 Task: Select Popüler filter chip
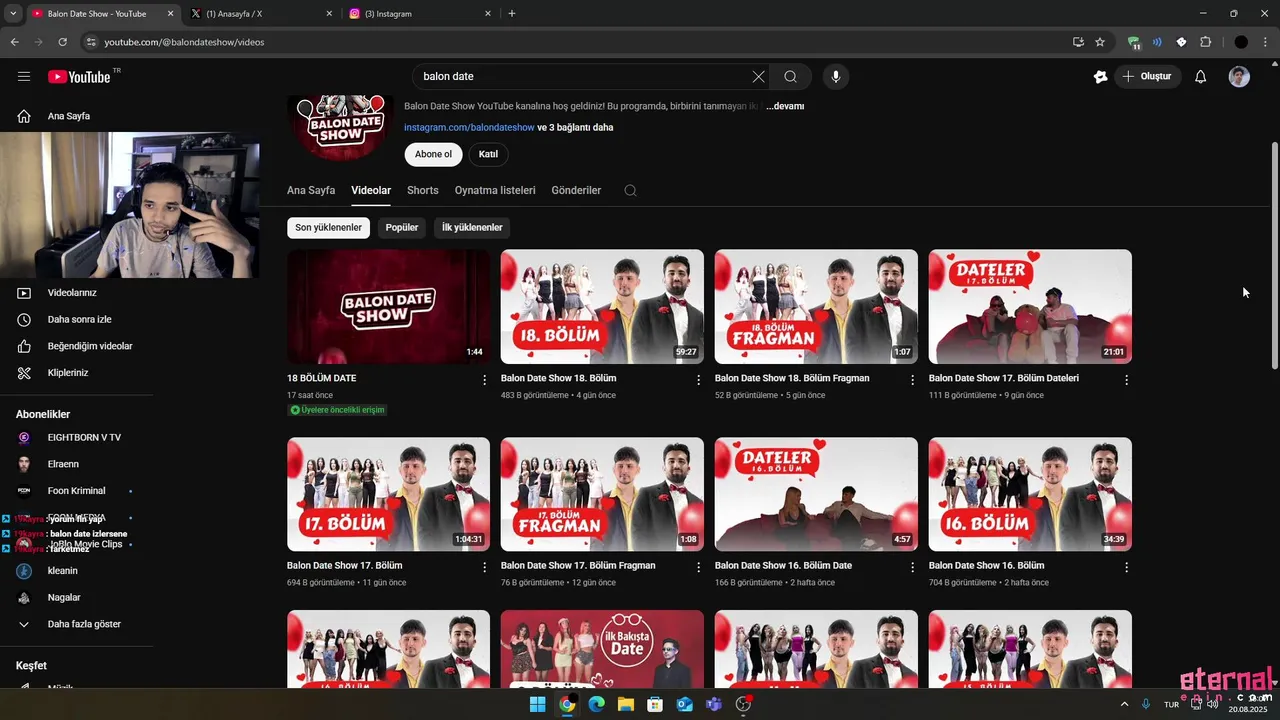tap(402, 227)
